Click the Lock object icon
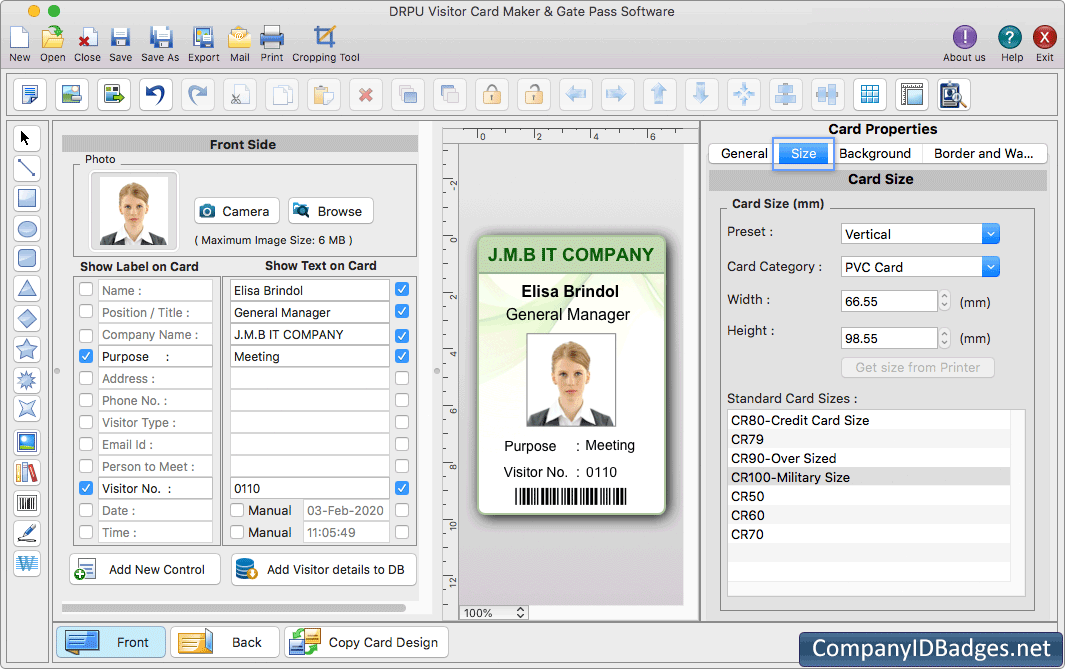Screen dimensions: 1065x669 pos(492,94)
